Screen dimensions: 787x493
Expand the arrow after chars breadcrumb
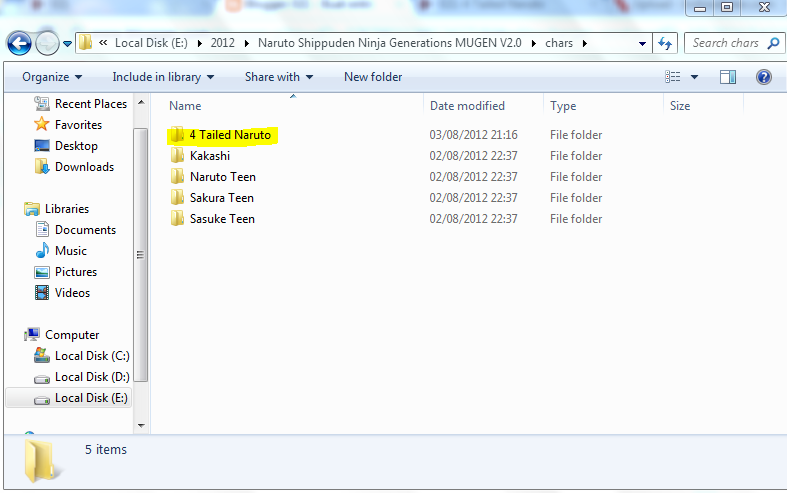585,44
